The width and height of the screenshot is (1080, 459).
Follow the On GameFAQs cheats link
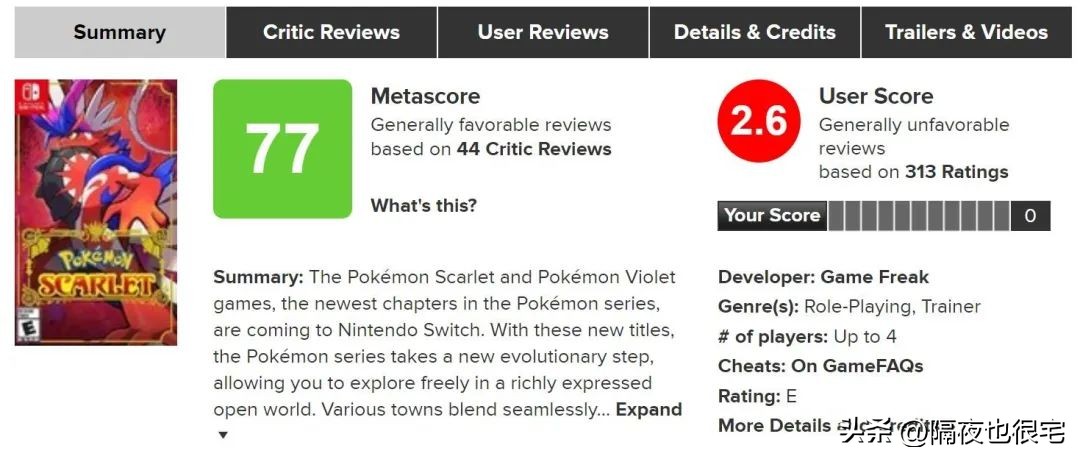coord(857,366)
